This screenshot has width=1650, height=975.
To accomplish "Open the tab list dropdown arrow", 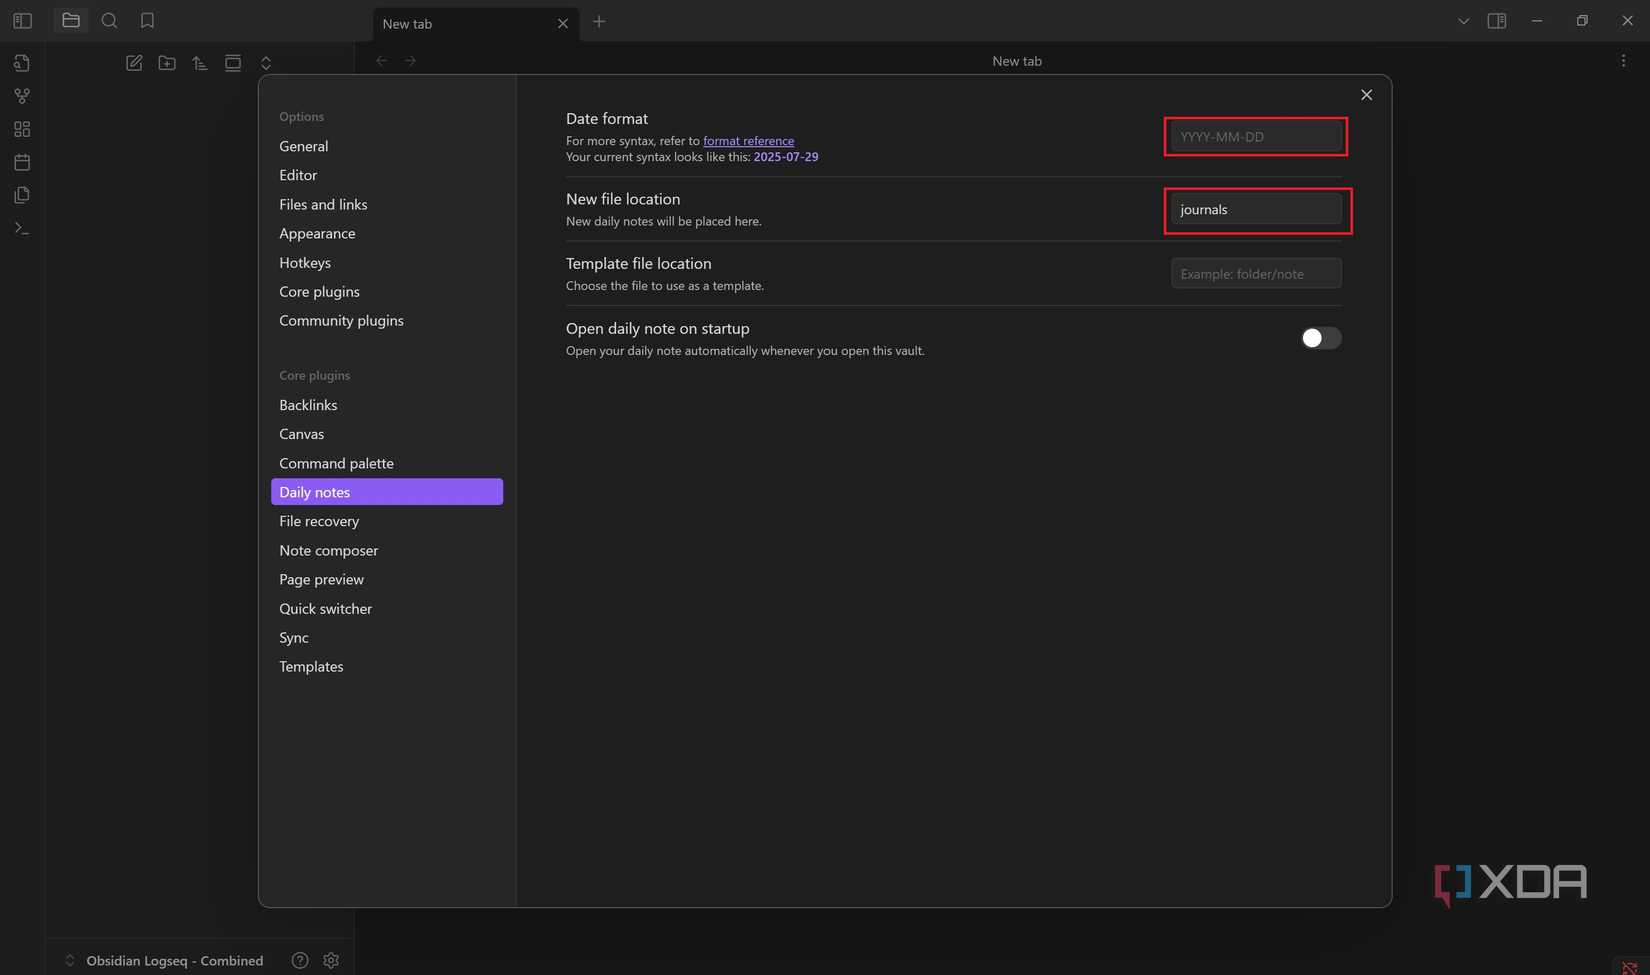I will tap(1462, 21).
